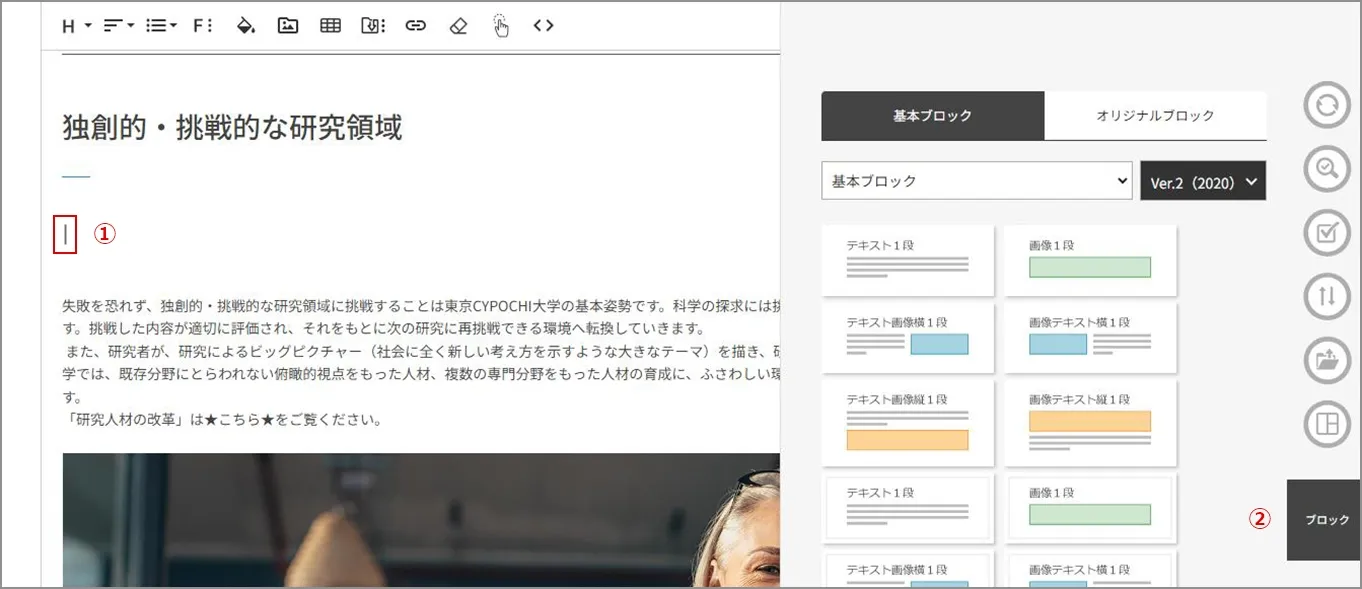
Task: Click the line 「研究人材の改革」は★こちら★をご覧ください
Action: pyautogui.click(x=222, y=420)
